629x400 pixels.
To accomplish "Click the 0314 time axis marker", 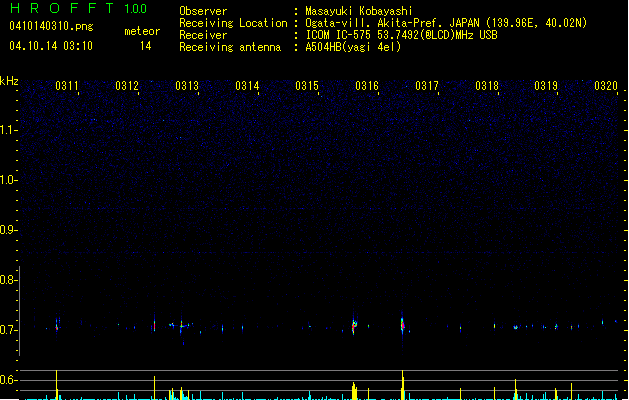I will coord(247,86).
